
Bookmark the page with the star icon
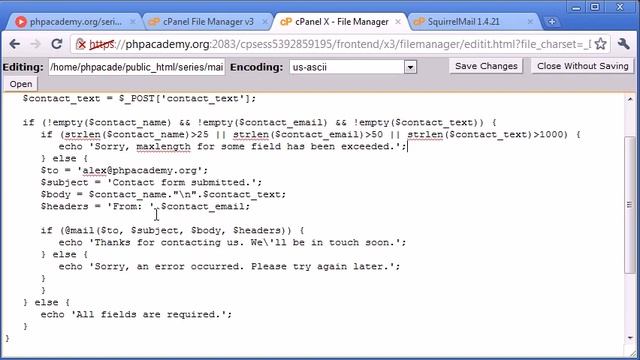[x=600, y=44]
